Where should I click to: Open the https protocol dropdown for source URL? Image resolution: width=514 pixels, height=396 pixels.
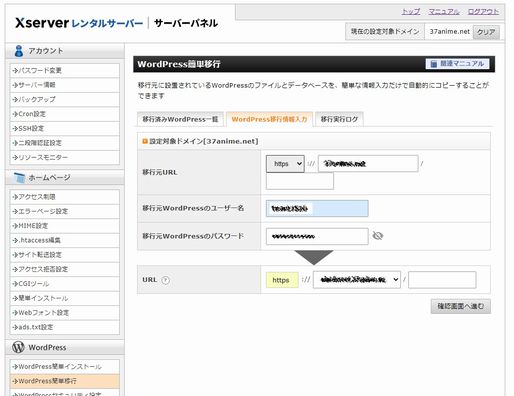(x=285, y=164)
